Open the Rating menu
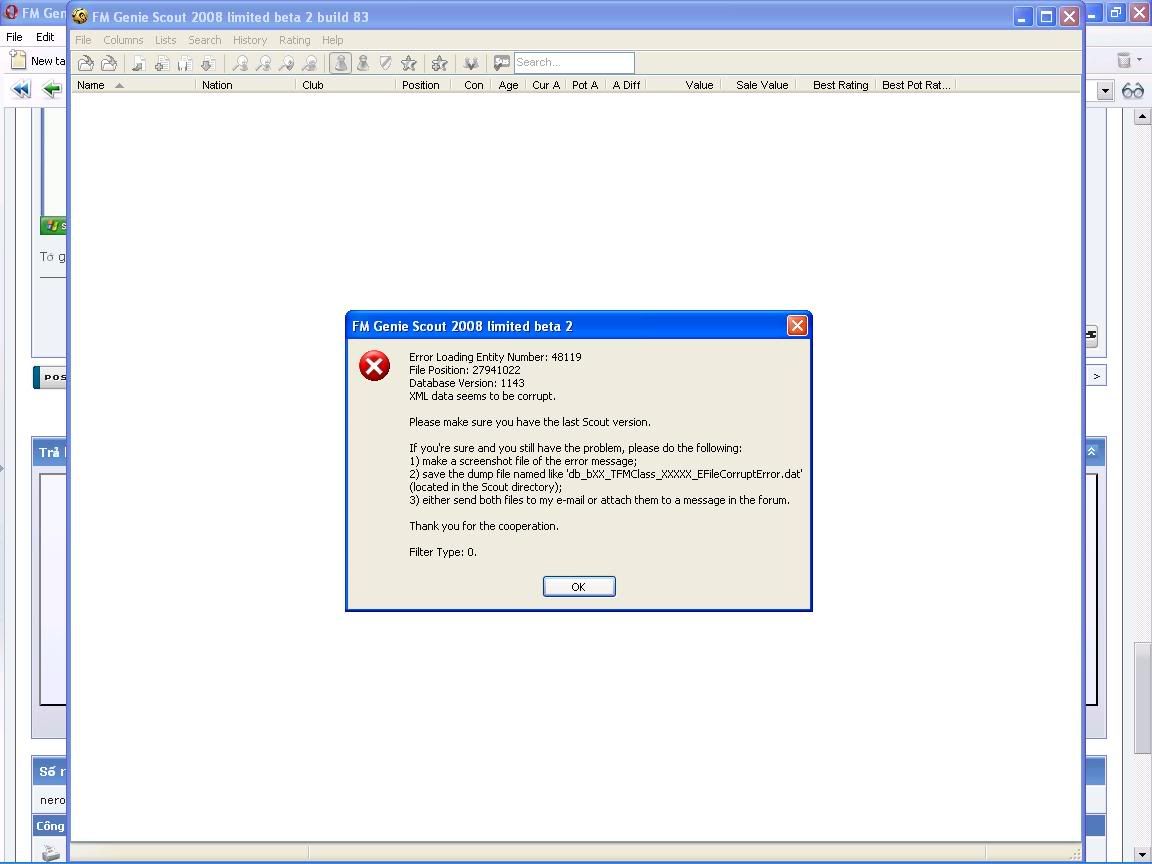The image size is (1152, 864). pos(295,40)
